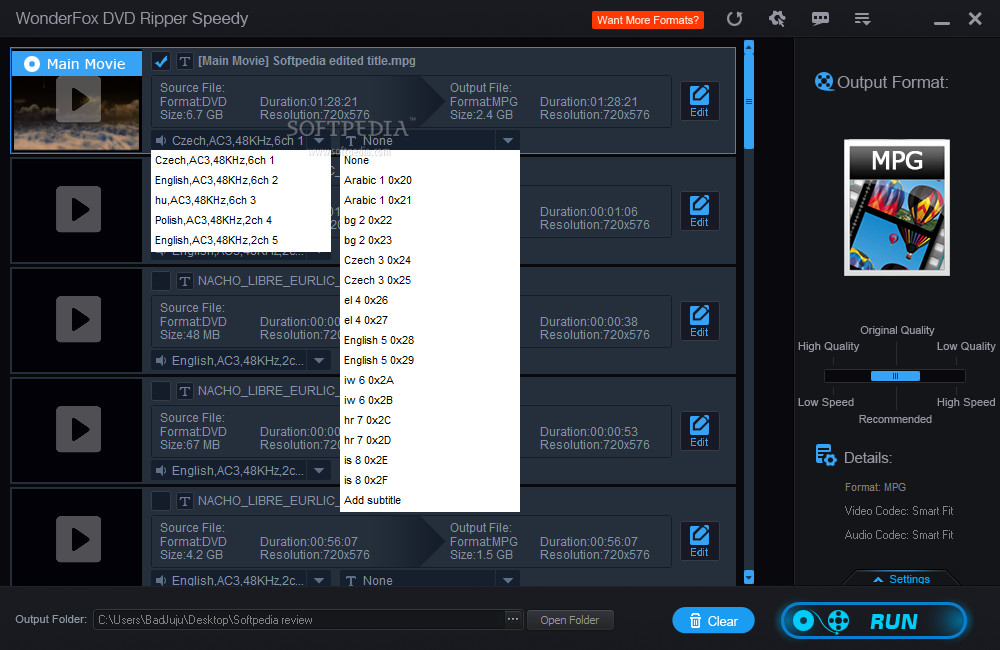Click the title list scrollbar thumb
The width and height of the screenshot is (1000, 650).
tap(749, 100)
